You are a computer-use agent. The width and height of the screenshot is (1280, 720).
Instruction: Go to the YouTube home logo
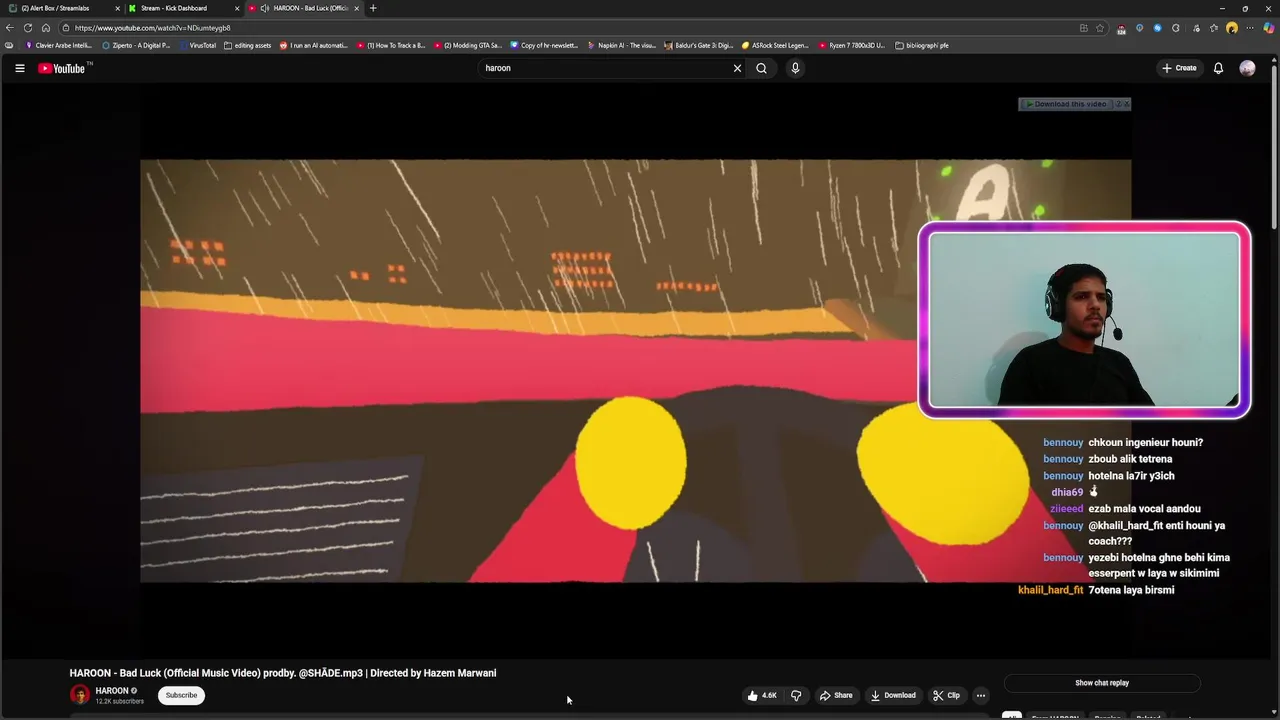coord(64,68)
